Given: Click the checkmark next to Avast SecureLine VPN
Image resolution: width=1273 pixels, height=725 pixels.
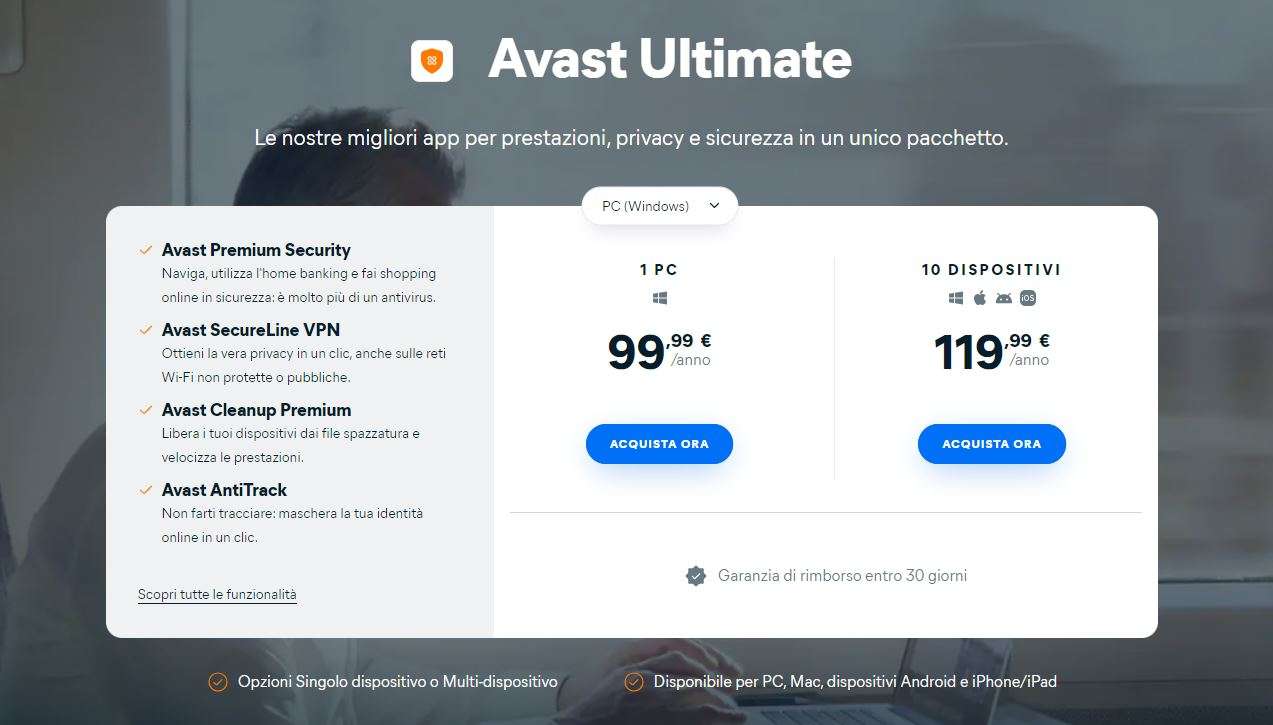Looking at the screenshot, I should (146, 330).
